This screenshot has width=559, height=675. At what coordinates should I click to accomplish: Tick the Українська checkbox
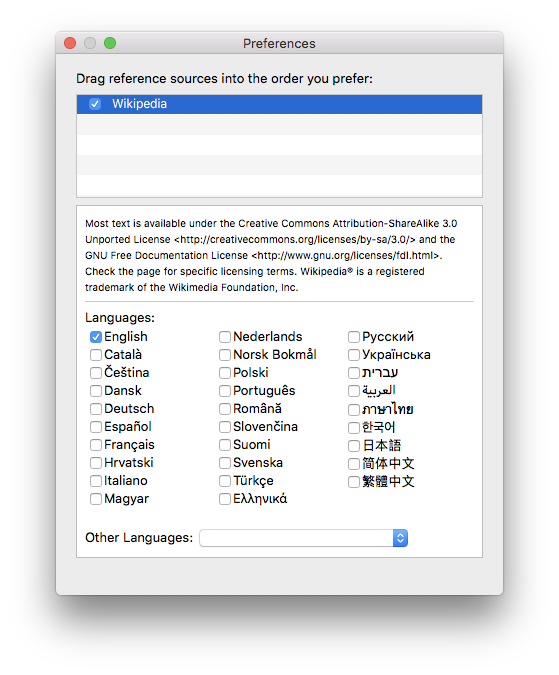point(354,355)
